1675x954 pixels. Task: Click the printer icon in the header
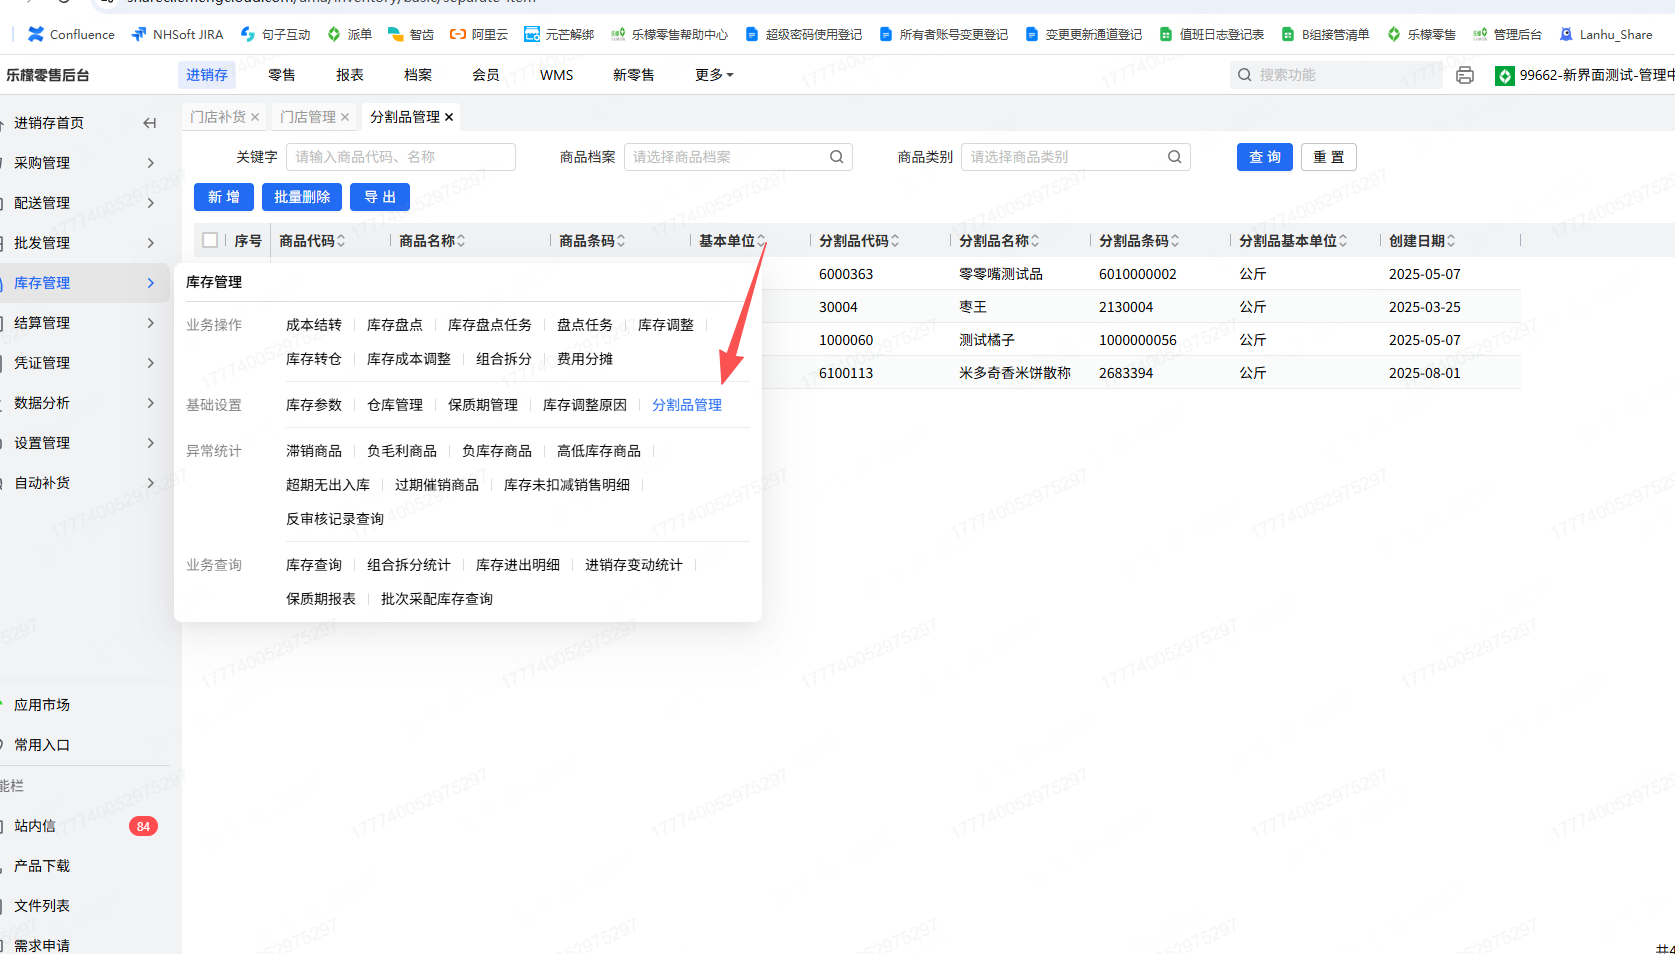pos(1465,75)
